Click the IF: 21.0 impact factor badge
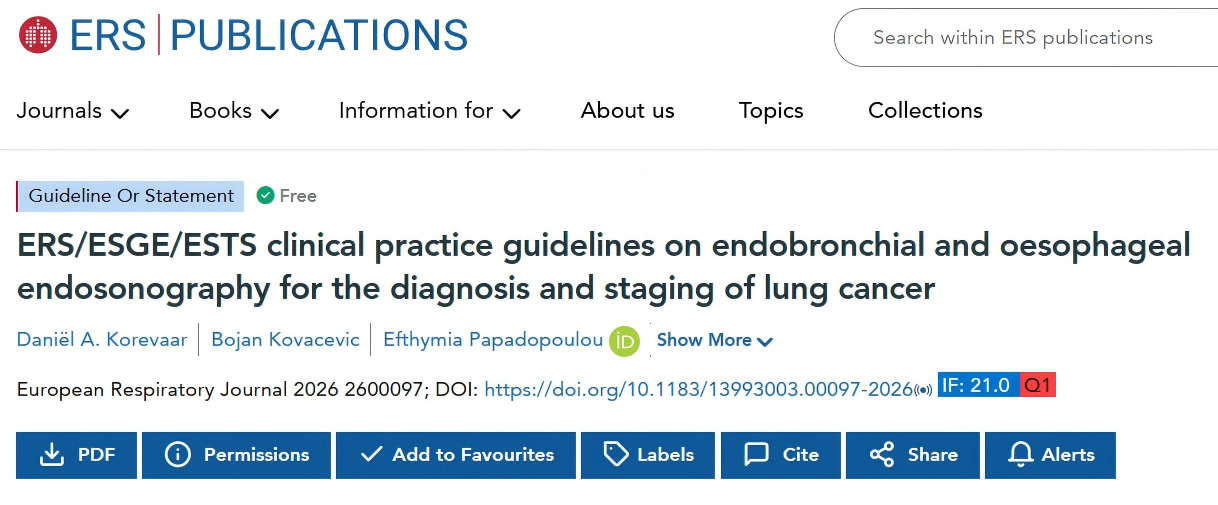This screenshot has width=1218, height=505. click(978, 386)
